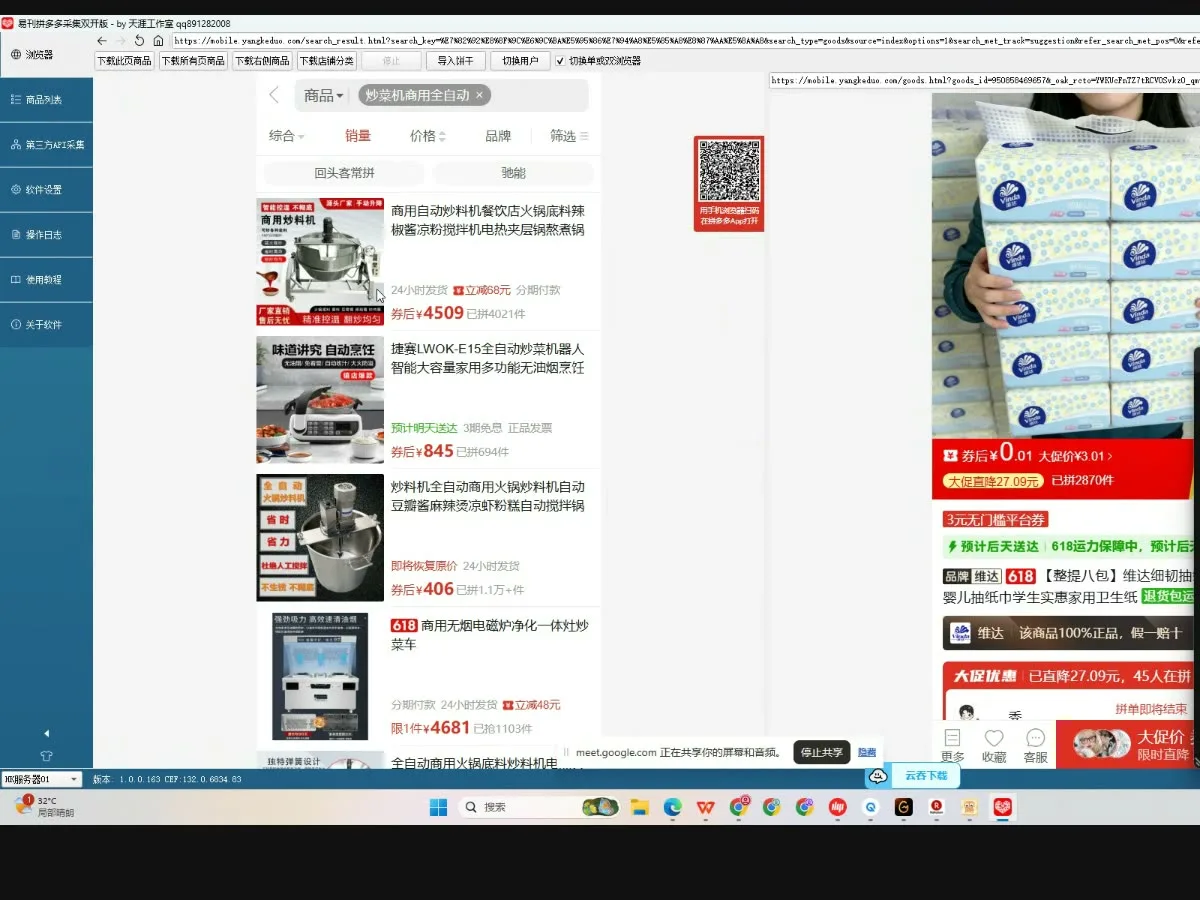Open the 商用无烟电磁炉净化一体灶 title

(490, 635)
